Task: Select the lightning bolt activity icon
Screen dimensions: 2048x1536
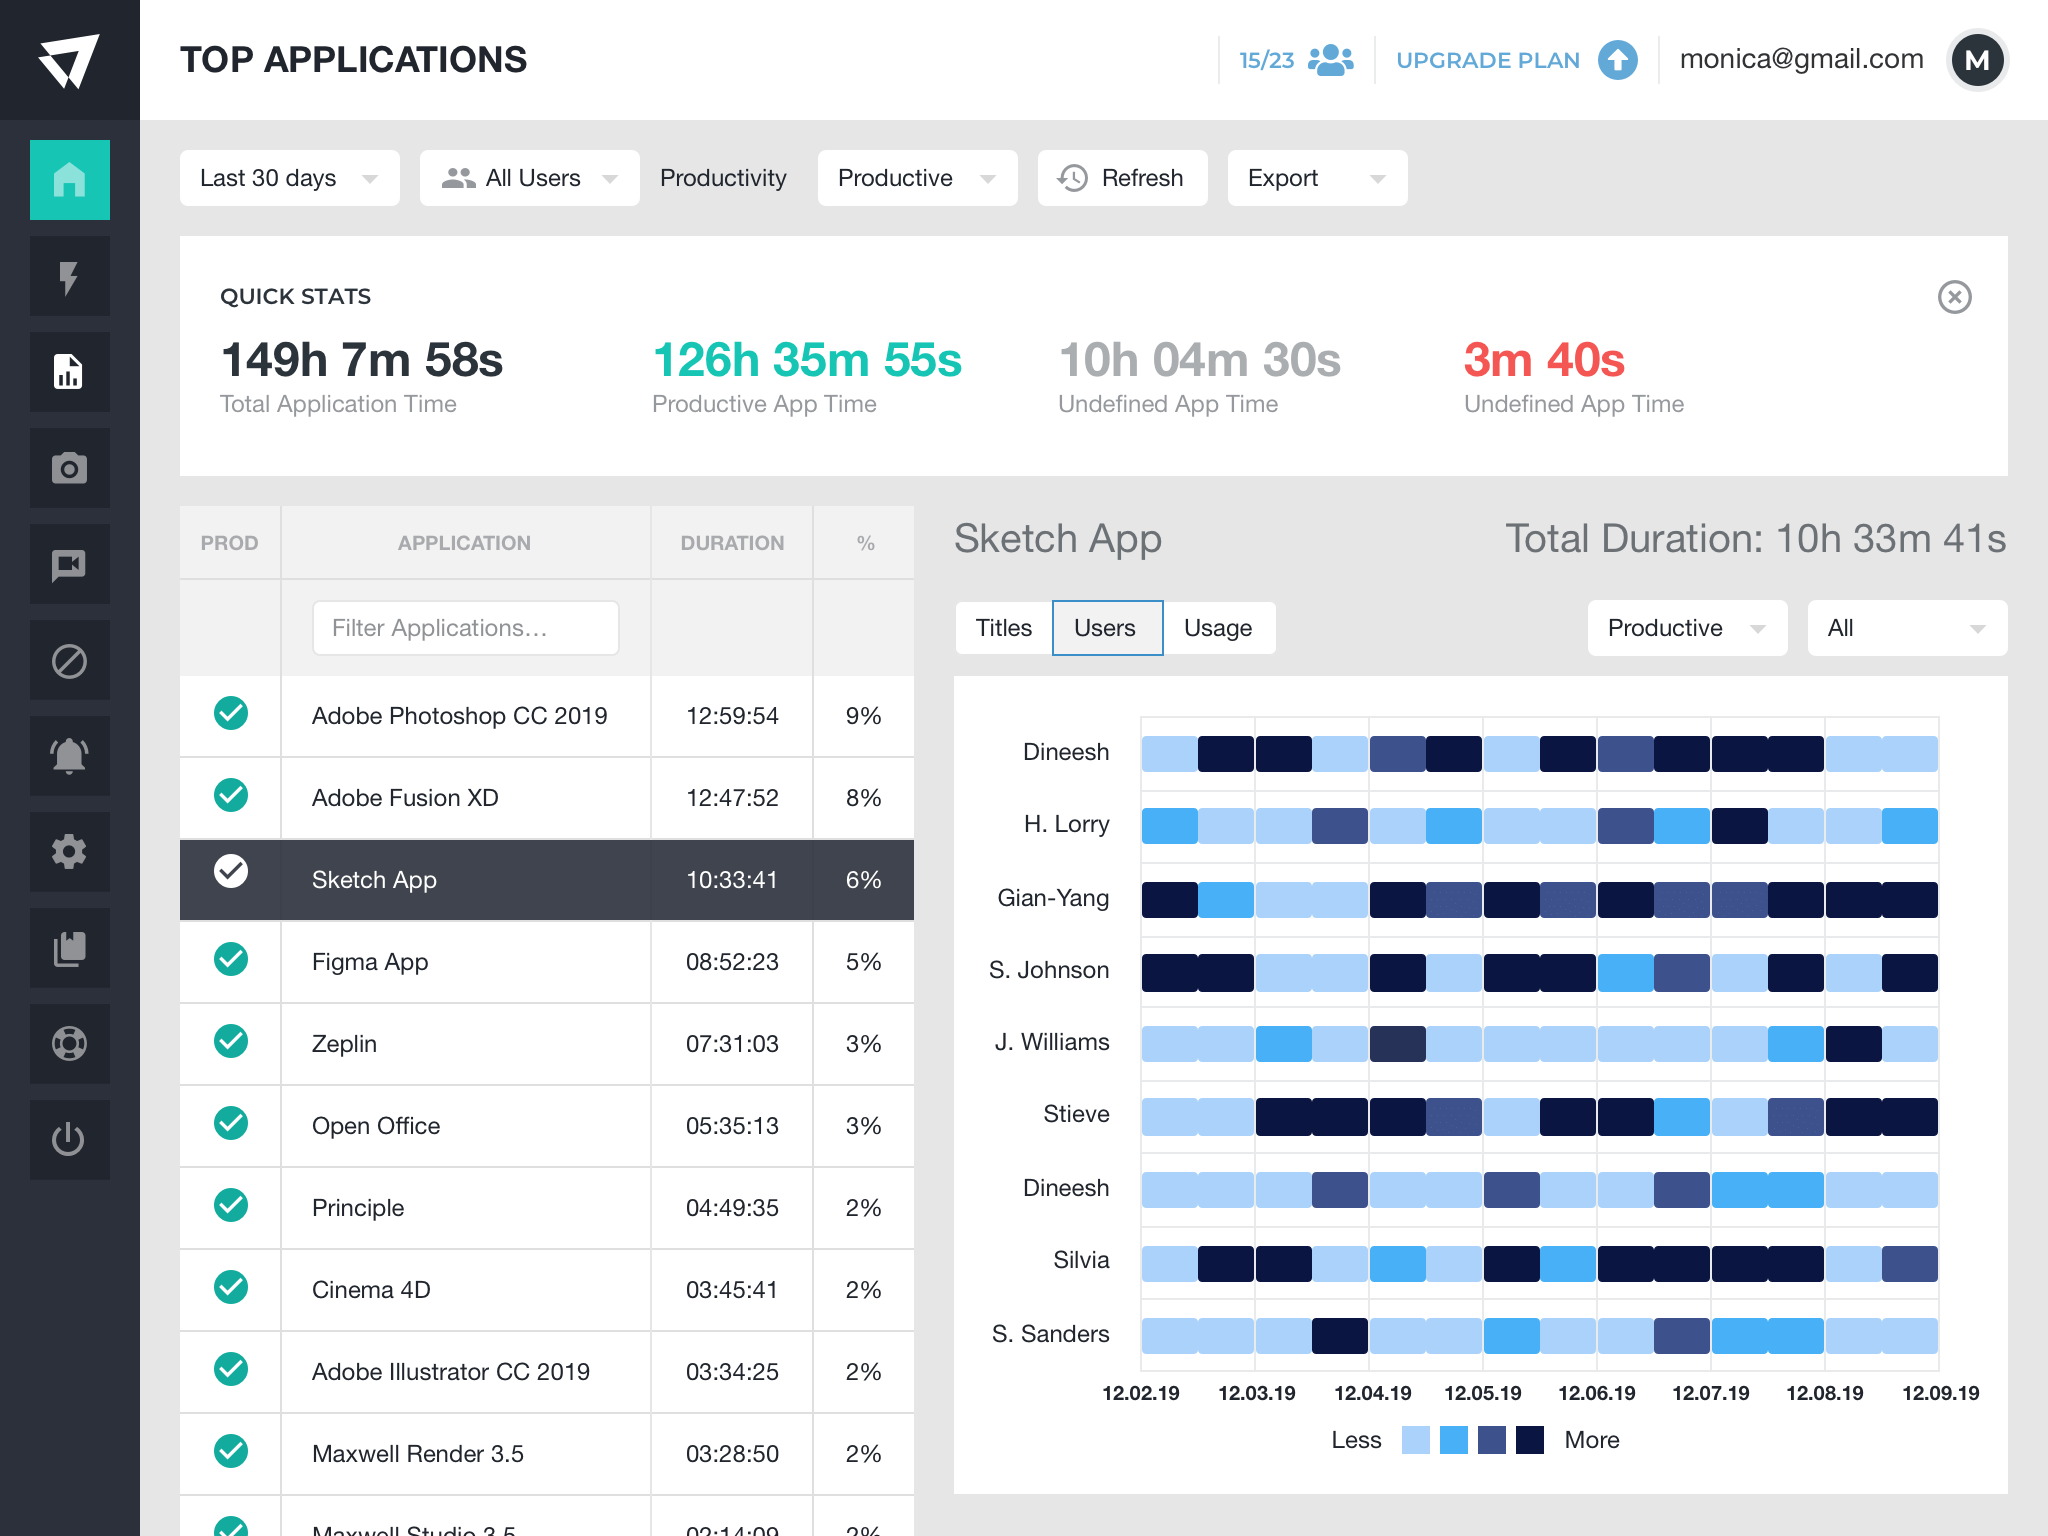Action: pos(69,276)
